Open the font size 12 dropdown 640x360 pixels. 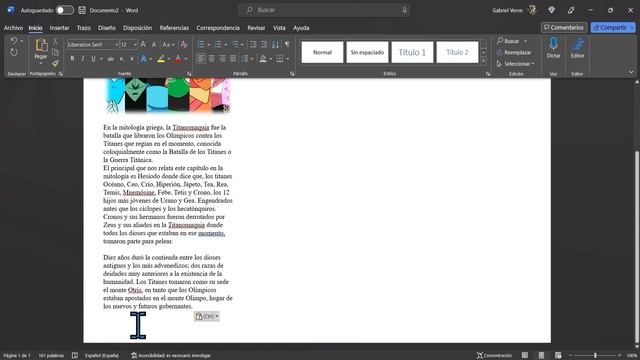pos(135,44)
